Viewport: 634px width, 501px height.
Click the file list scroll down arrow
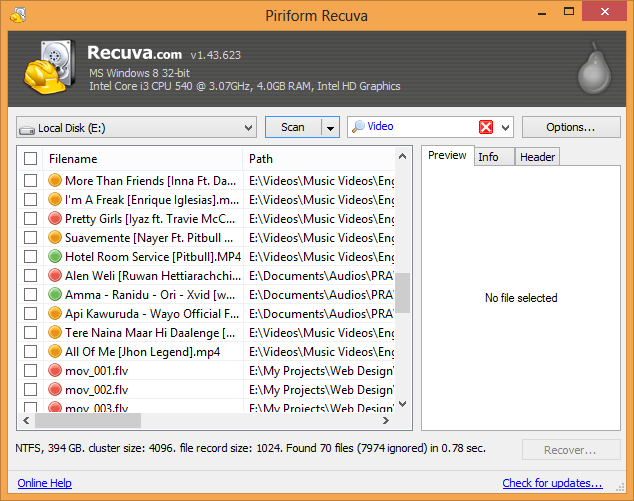[x=402, y=403]
